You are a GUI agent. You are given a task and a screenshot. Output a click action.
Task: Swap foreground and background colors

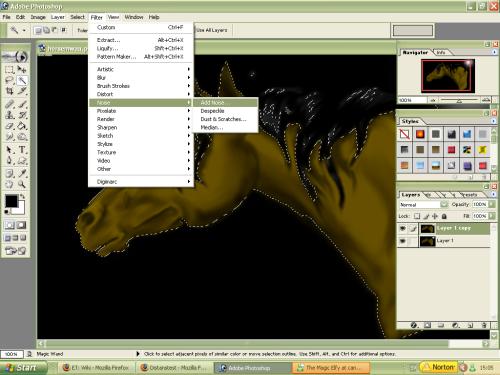click(22, 197)
